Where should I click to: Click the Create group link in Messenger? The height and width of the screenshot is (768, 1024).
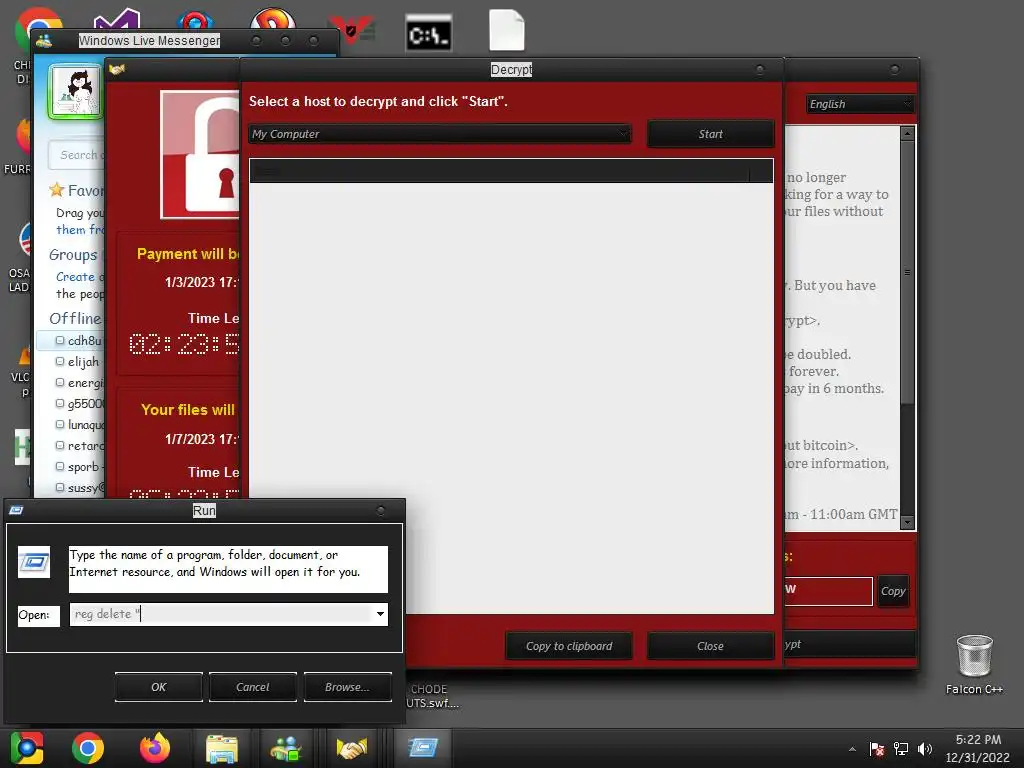[x=80, y=277]
